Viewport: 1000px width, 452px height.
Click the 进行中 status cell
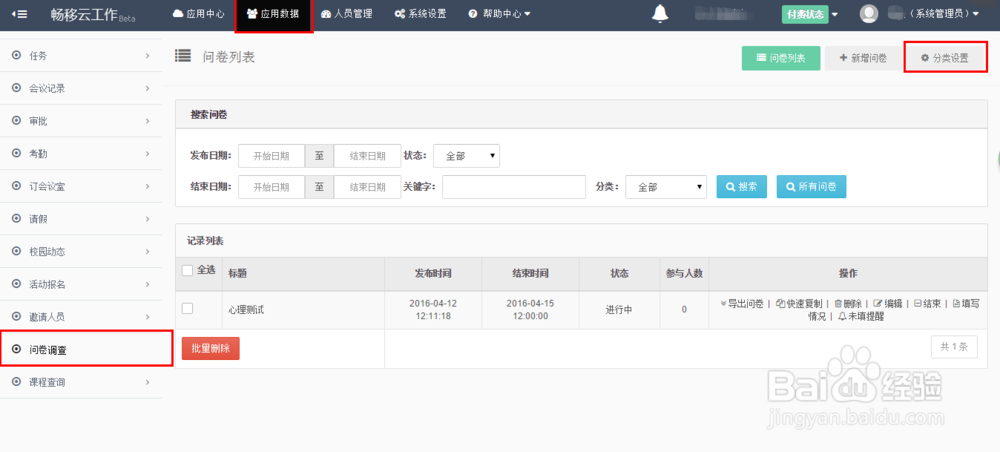[619, 310]
